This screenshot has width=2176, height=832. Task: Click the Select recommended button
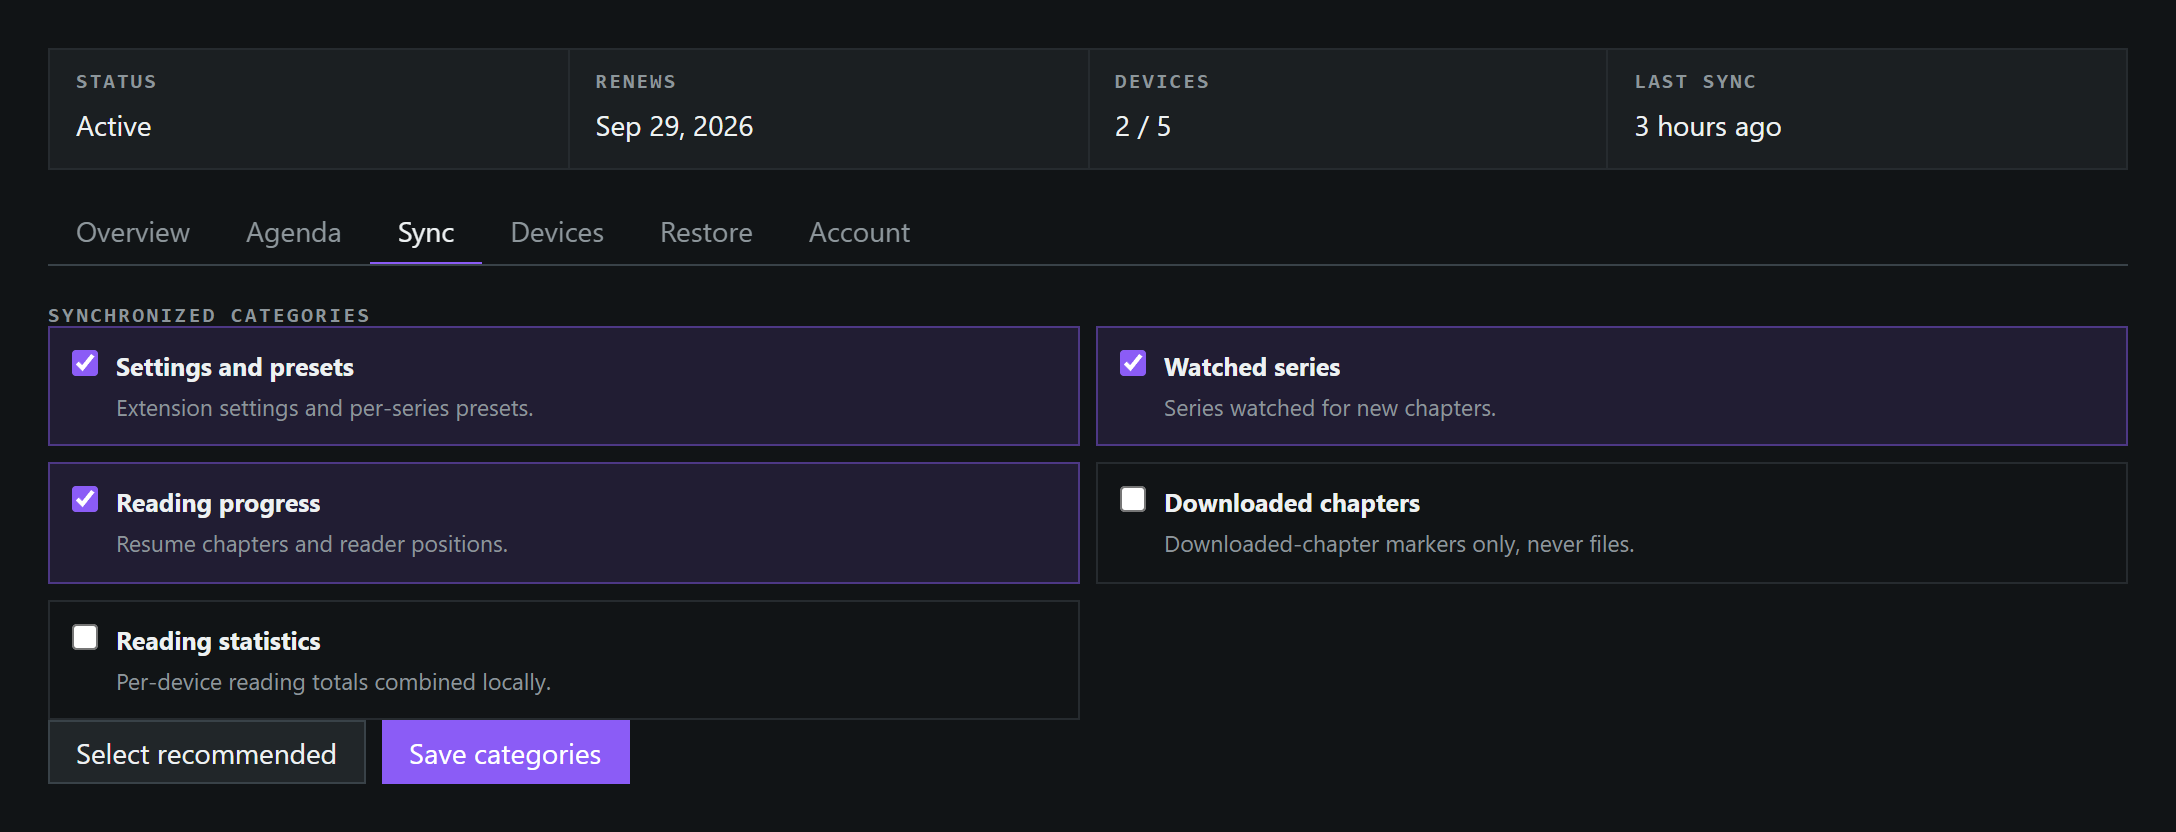tap(207, 752)
